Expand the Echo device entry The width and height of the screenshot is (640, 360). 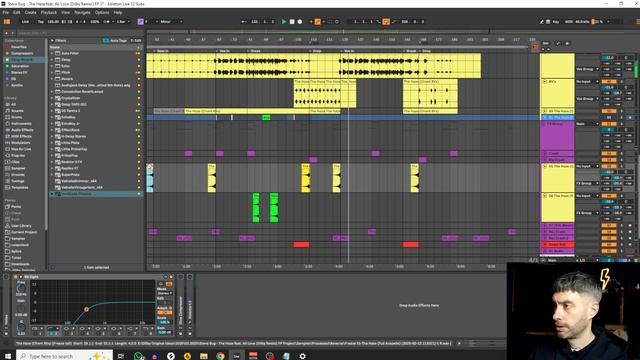tap(52, 66)
